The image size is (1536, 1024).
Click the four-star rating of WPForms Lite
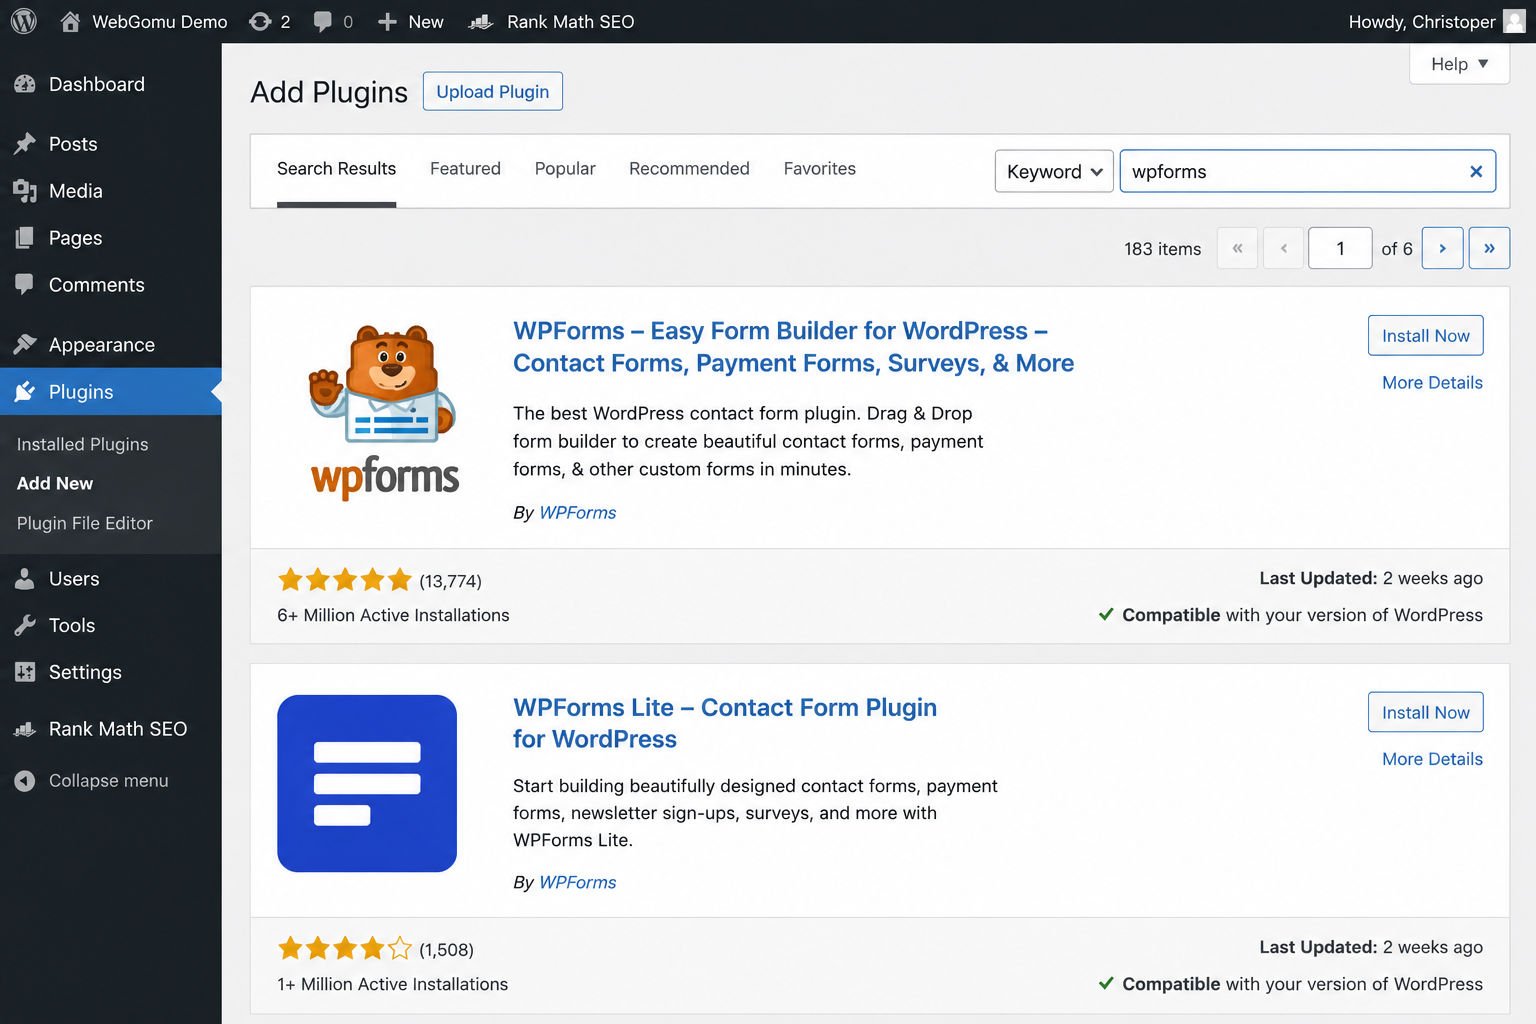click(x=345, y=948)
